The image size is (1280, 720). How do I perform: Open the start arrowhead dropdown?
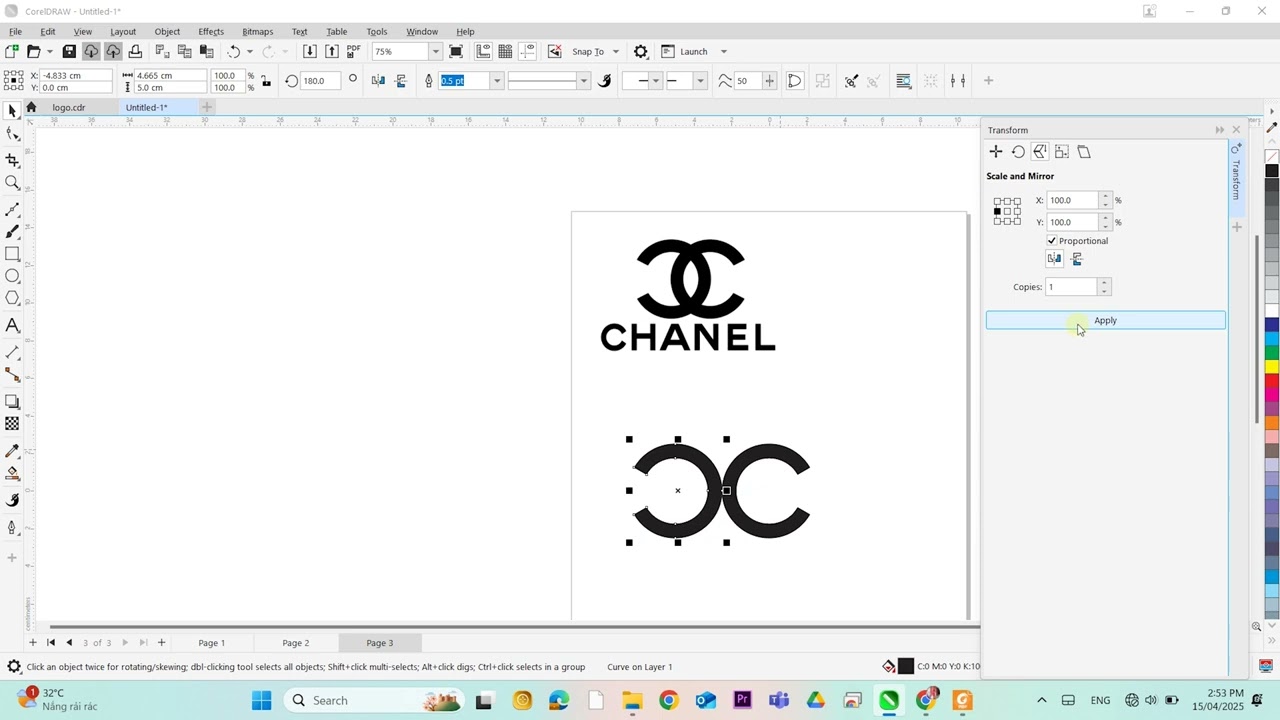pyautogui.click(x=655, y=81)
